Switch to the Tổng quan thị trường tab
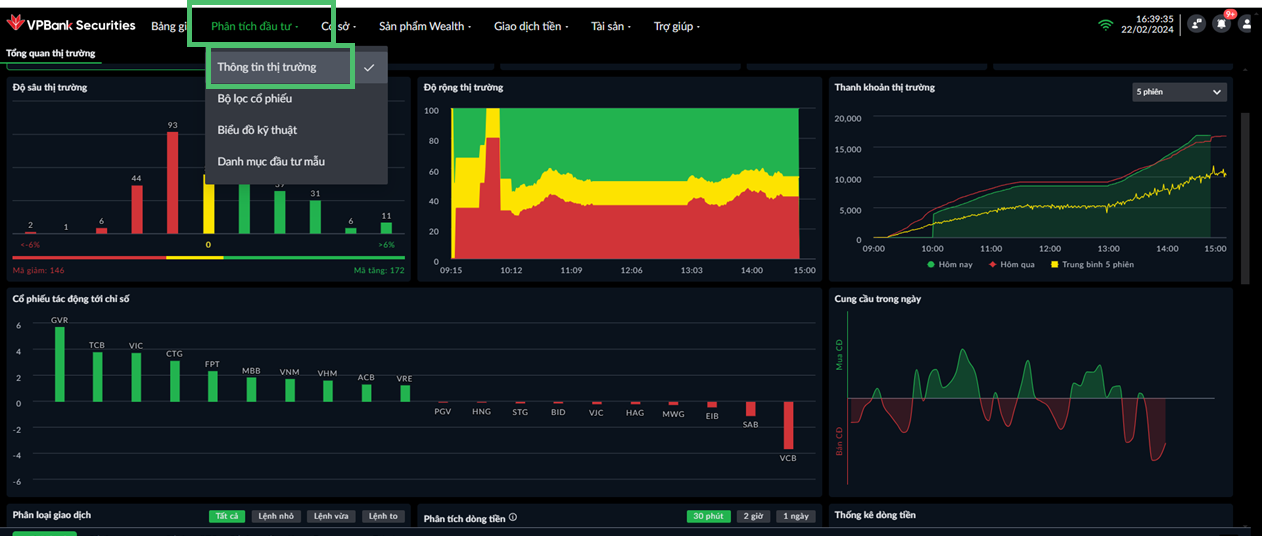The image size is (1262, 536). click(x=51, y=52)
